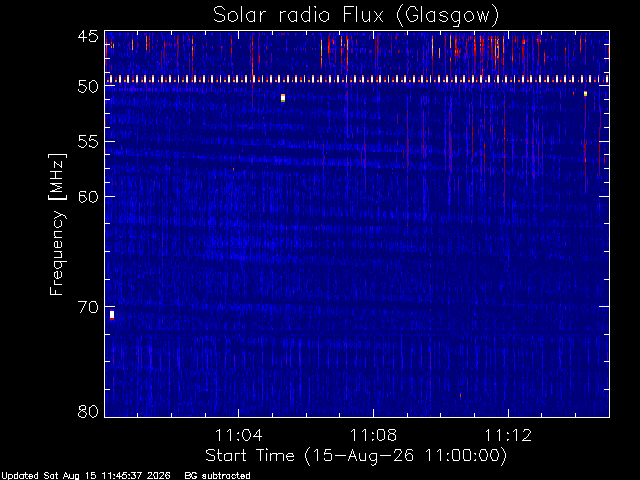Screen dimensions: 640x480
Task: Click the 50 MHz frequency axis label
Action: [x=88, y=87]
